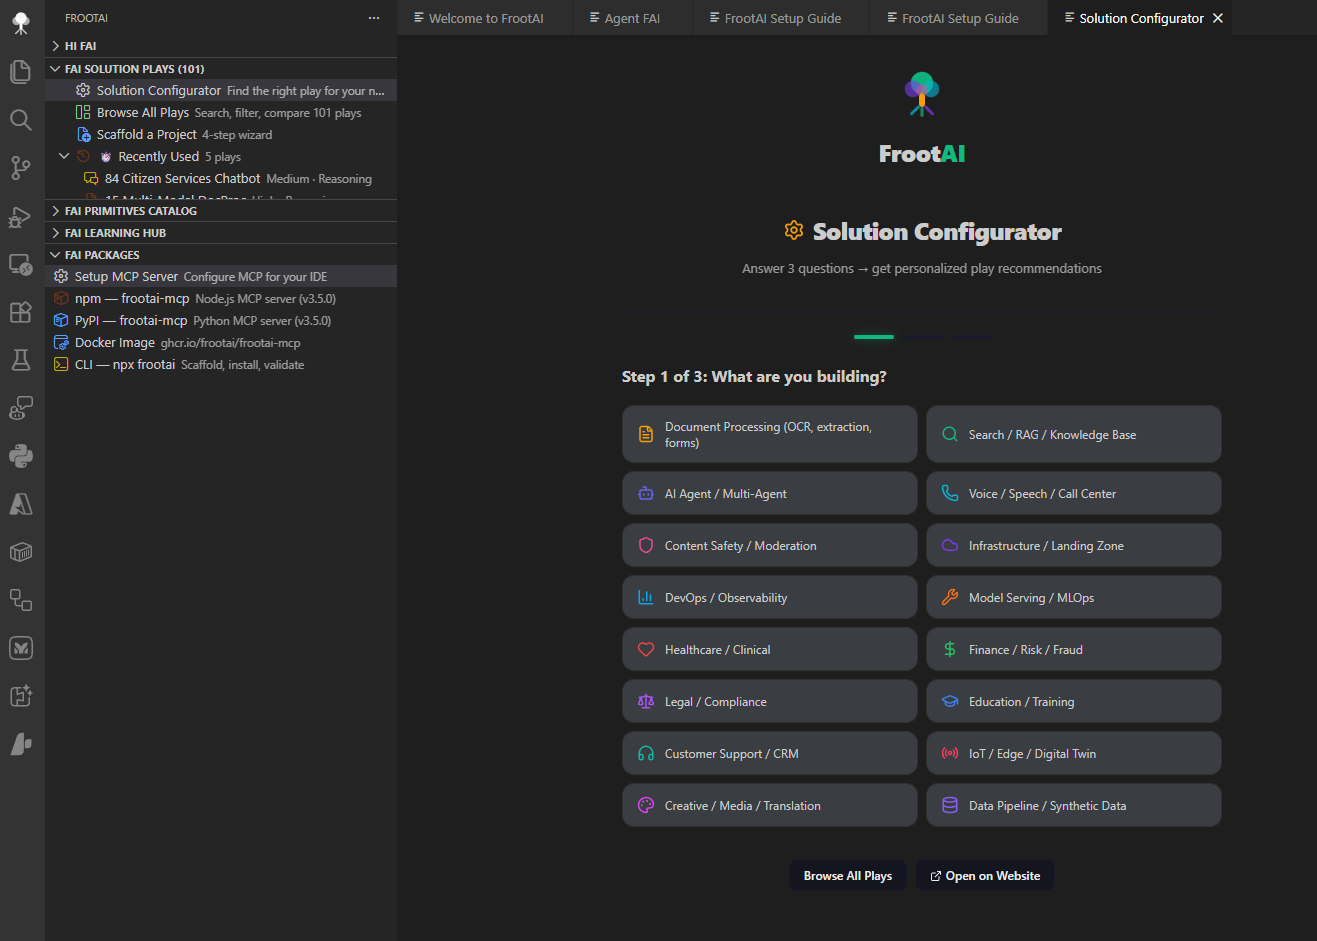
Task: Click the CLI terminal icon
Action: click(61, 364)
